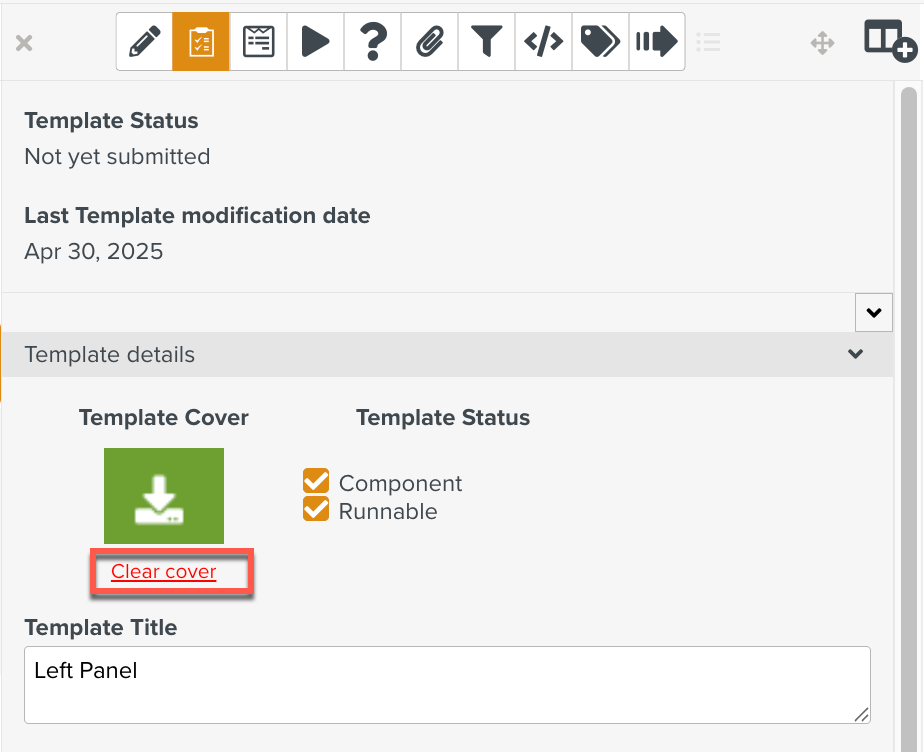This screenshot has width=924, height=752.
Task: Uncheck the Runnable checkbox
Action: point(316,510)
